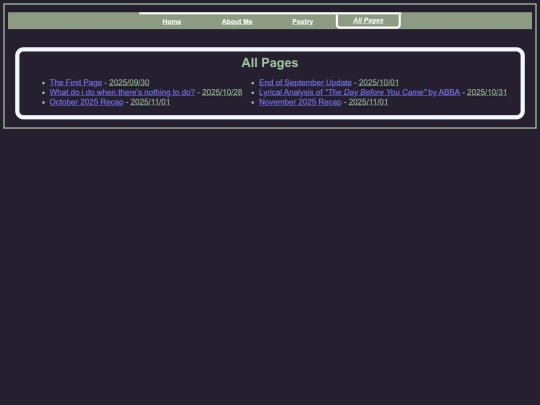Open the Lyrical Analysis of ABBA song link
540x405 pixels.
point(360,92)
